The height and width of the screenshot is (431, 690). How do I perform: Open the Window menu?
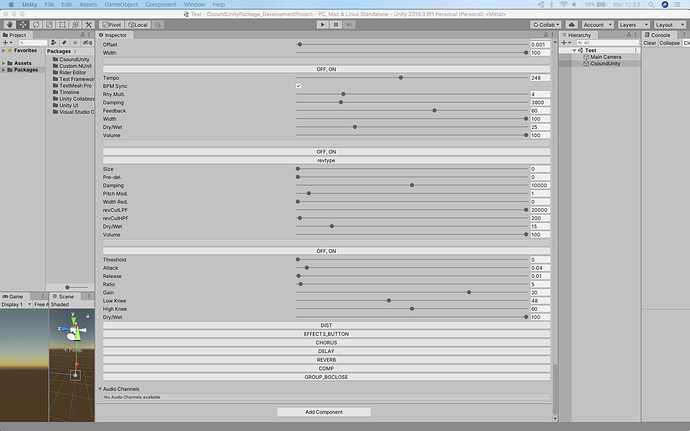coord(195,4)
